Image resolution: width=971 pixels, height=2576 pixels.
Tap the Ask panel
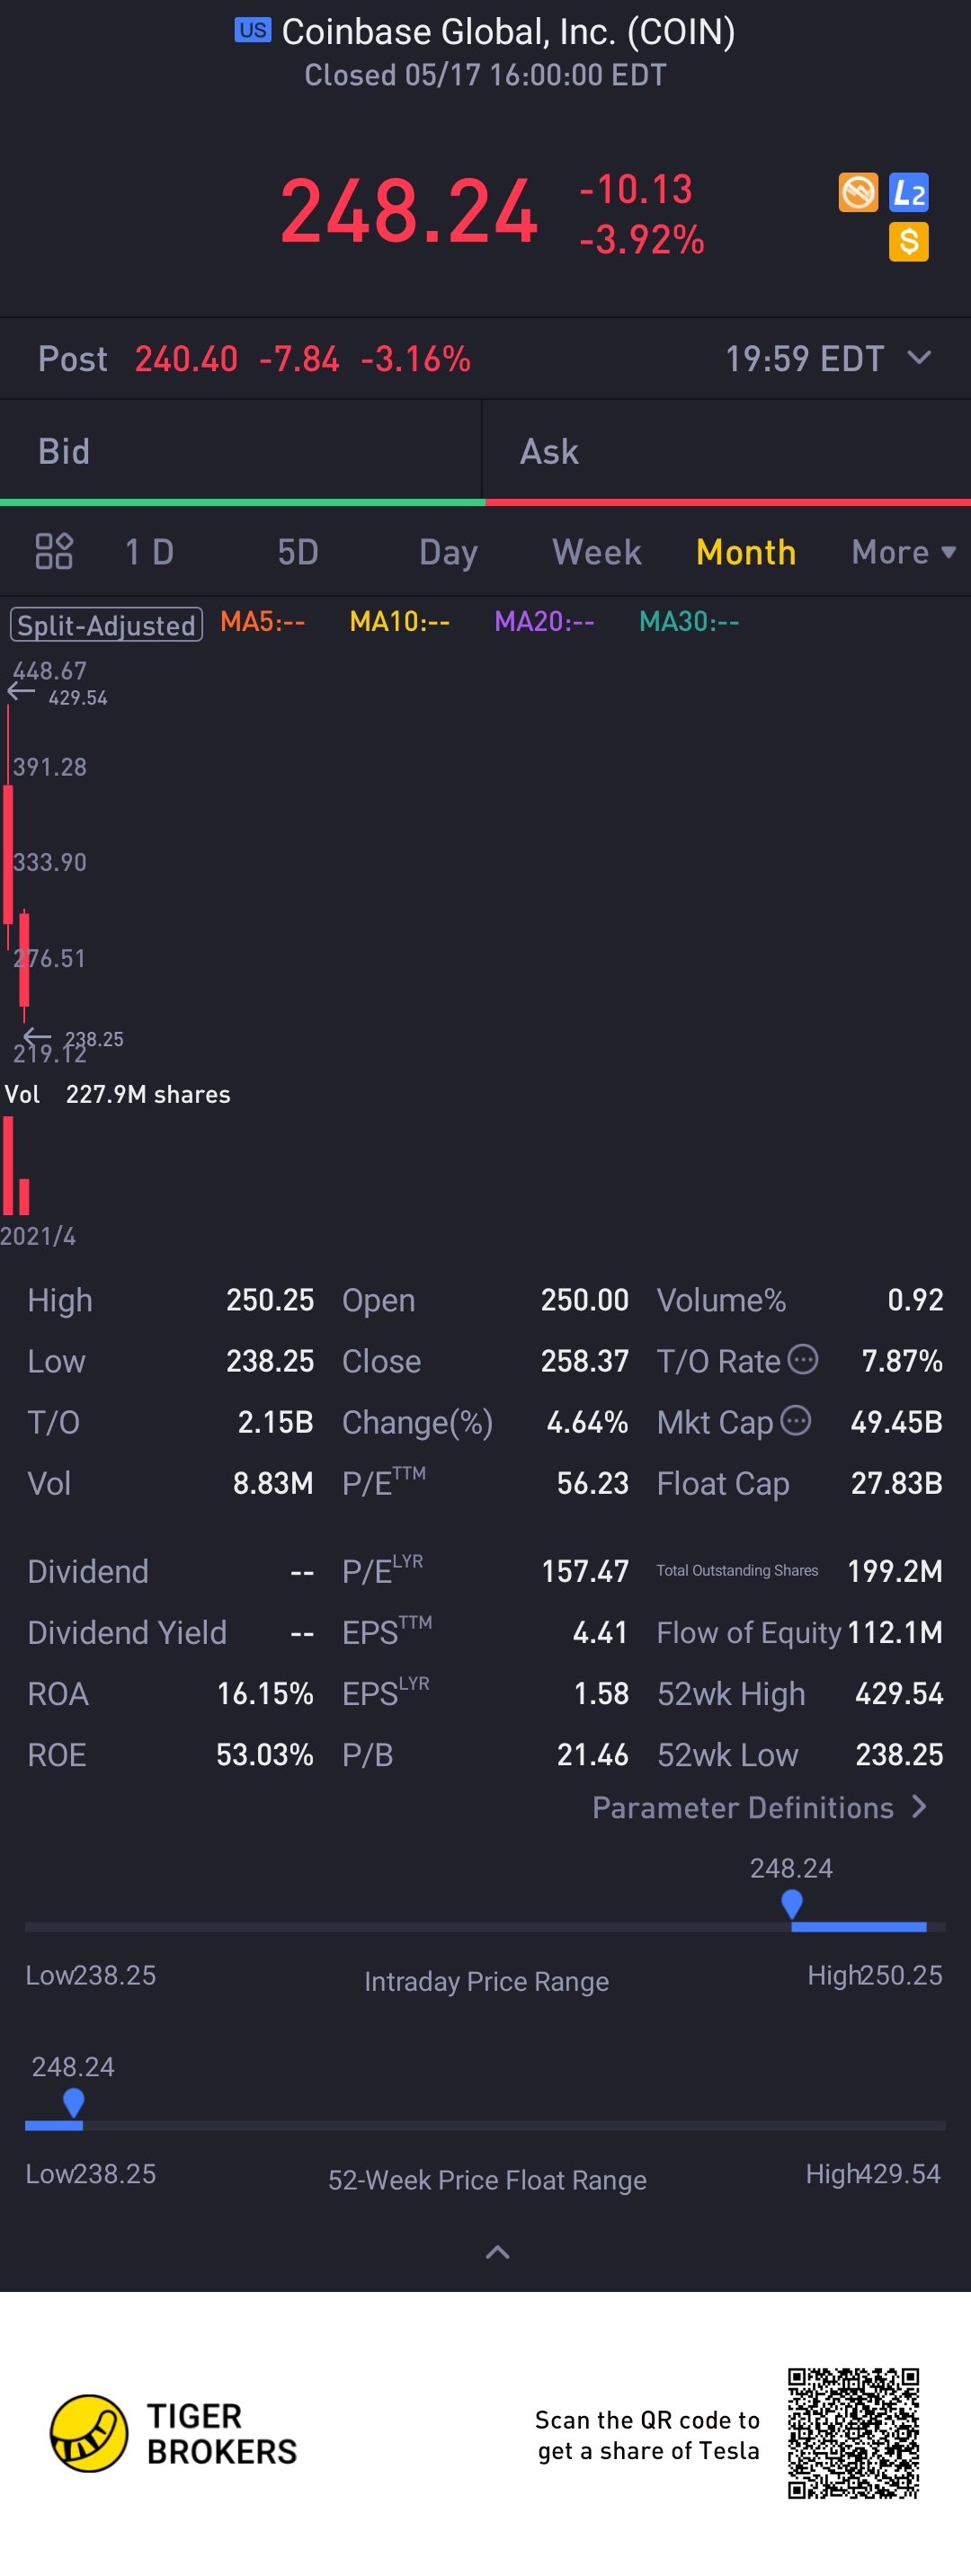click(727, 451)
